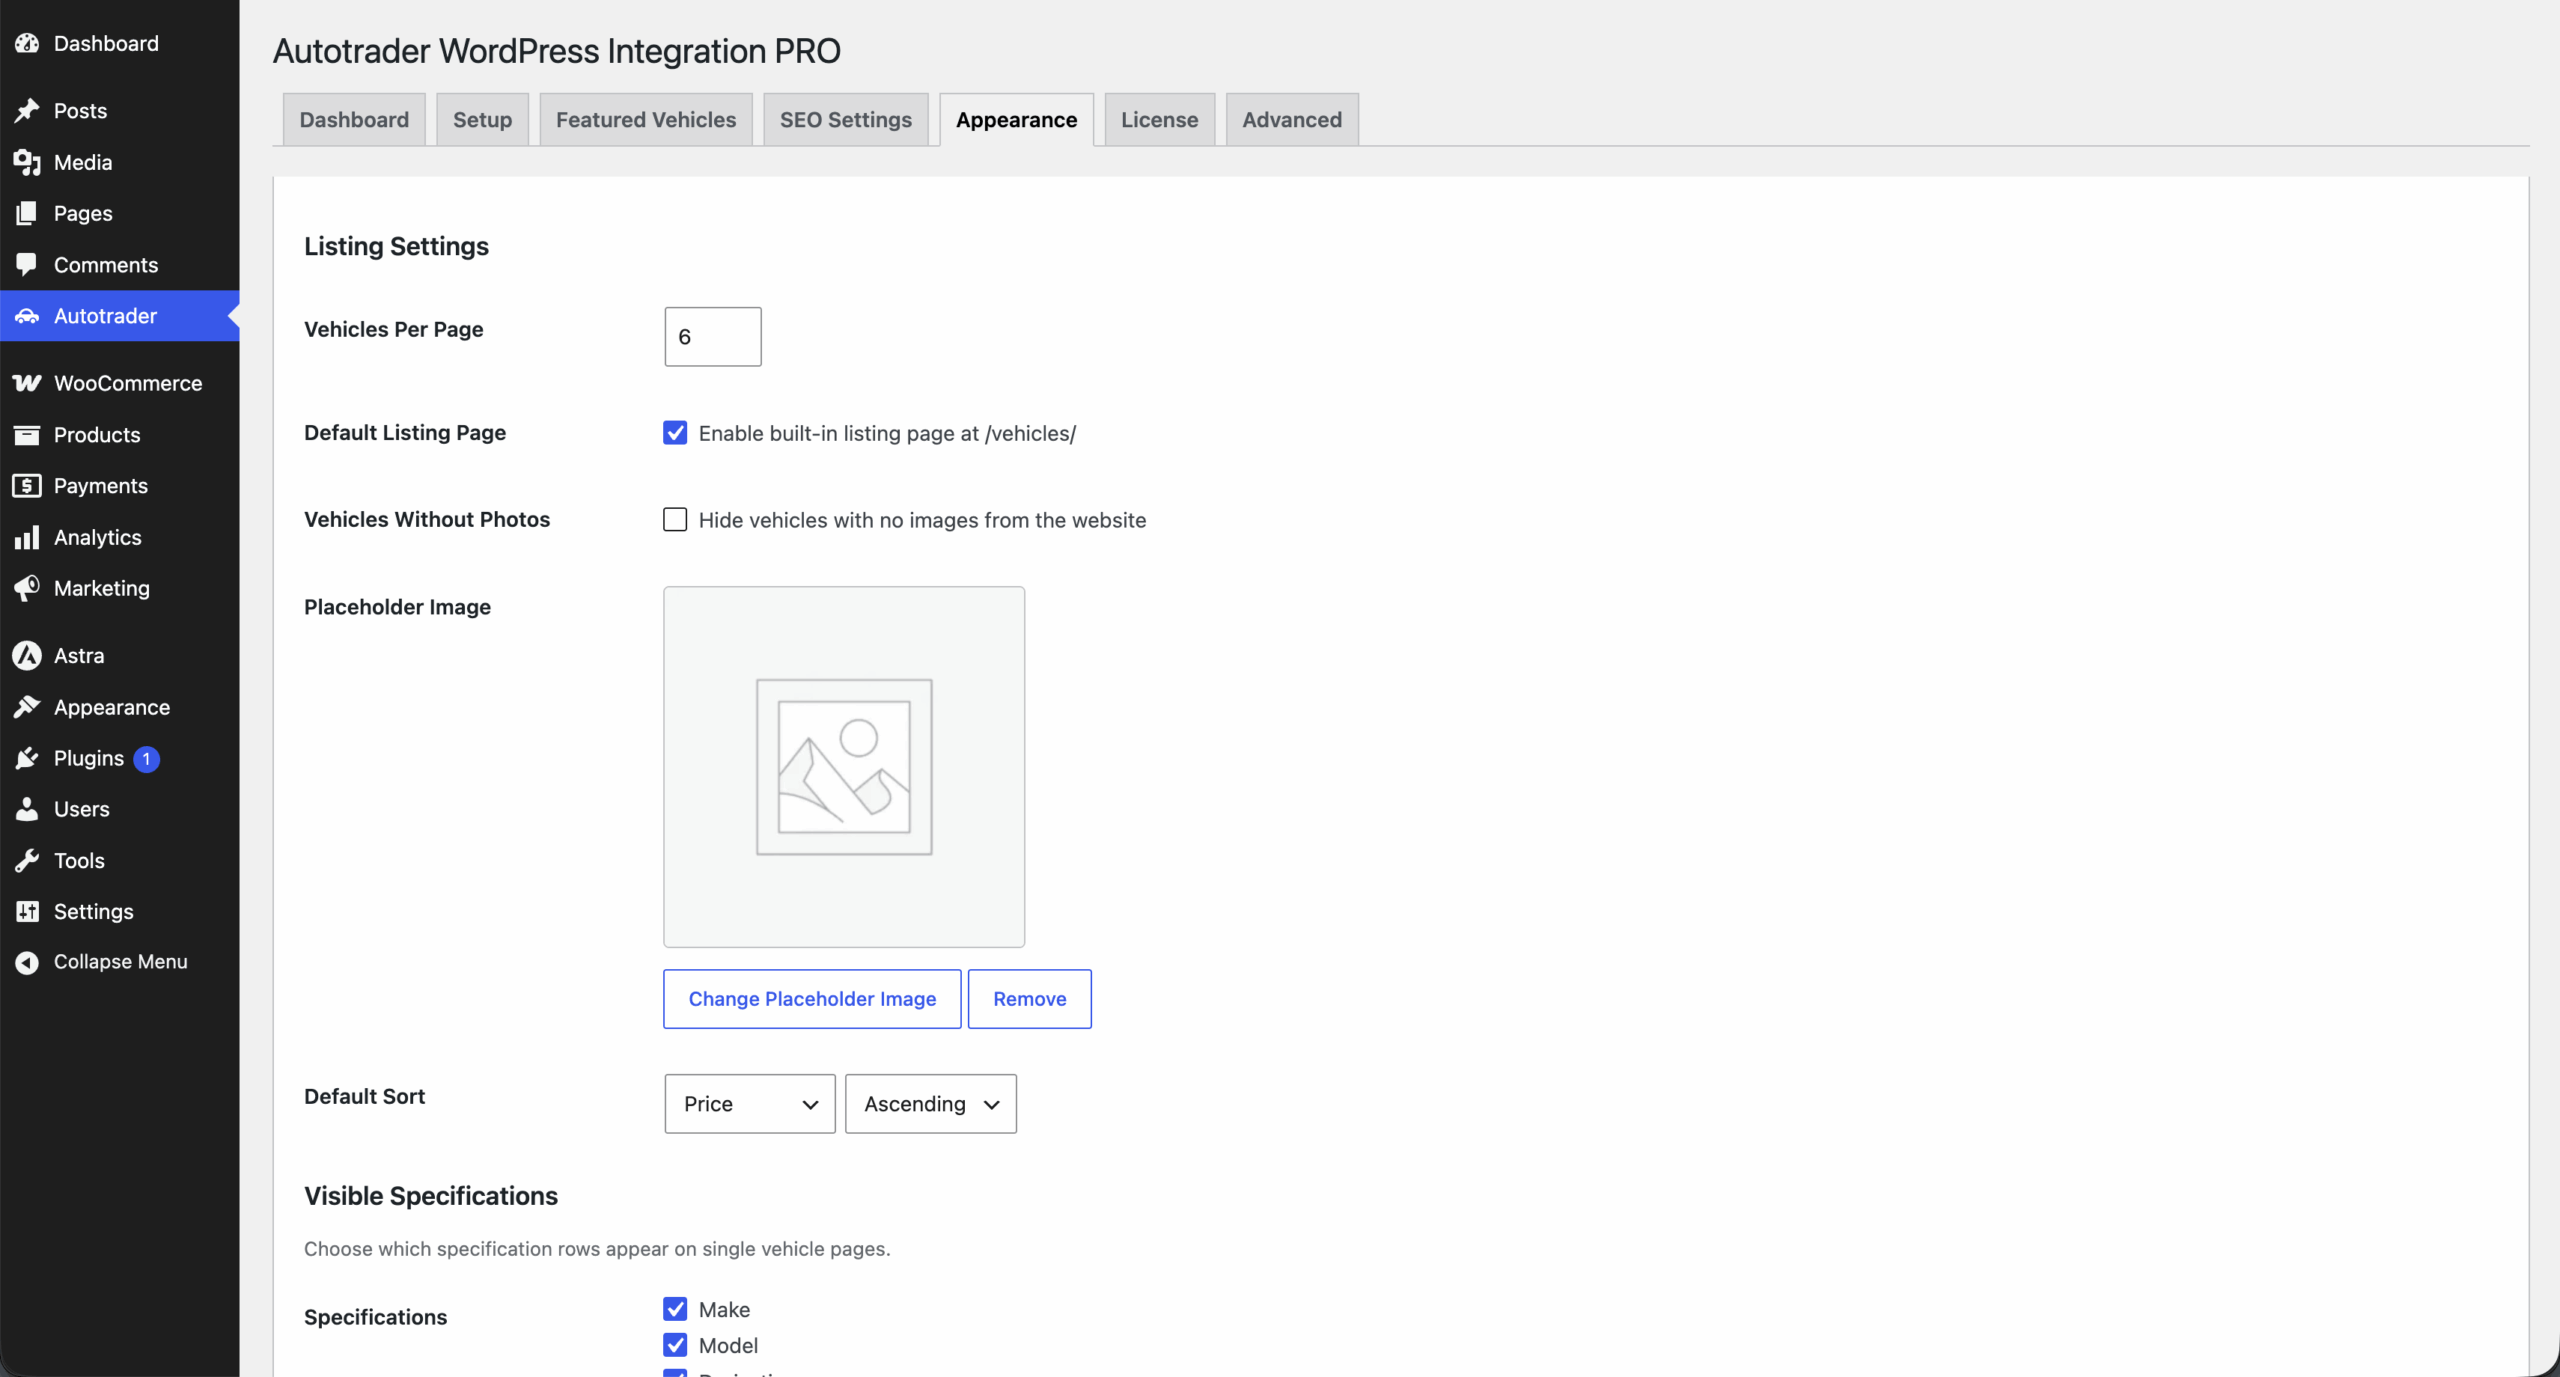This screenshot has width=2560, height=1377.
Task: Click the Analytics bar chart icon
Action: click(x=27, y=537)
